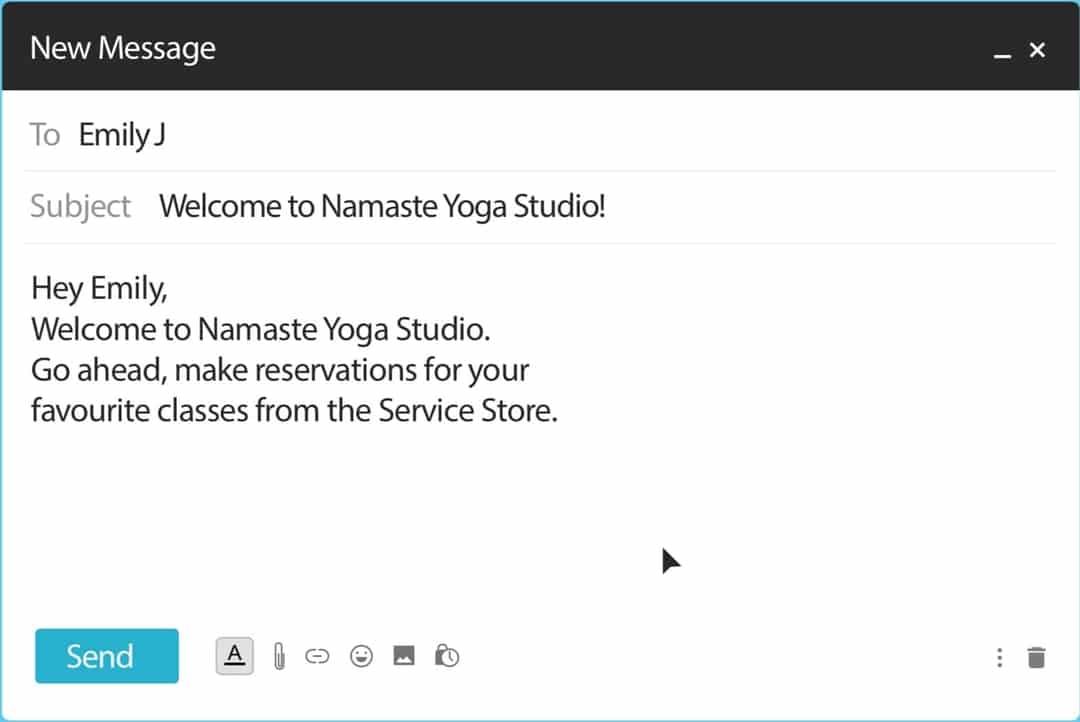This screenshot has width=1080, height=722.
Task: Click the New Message title bar text
Action: click(x=123, y=48)
